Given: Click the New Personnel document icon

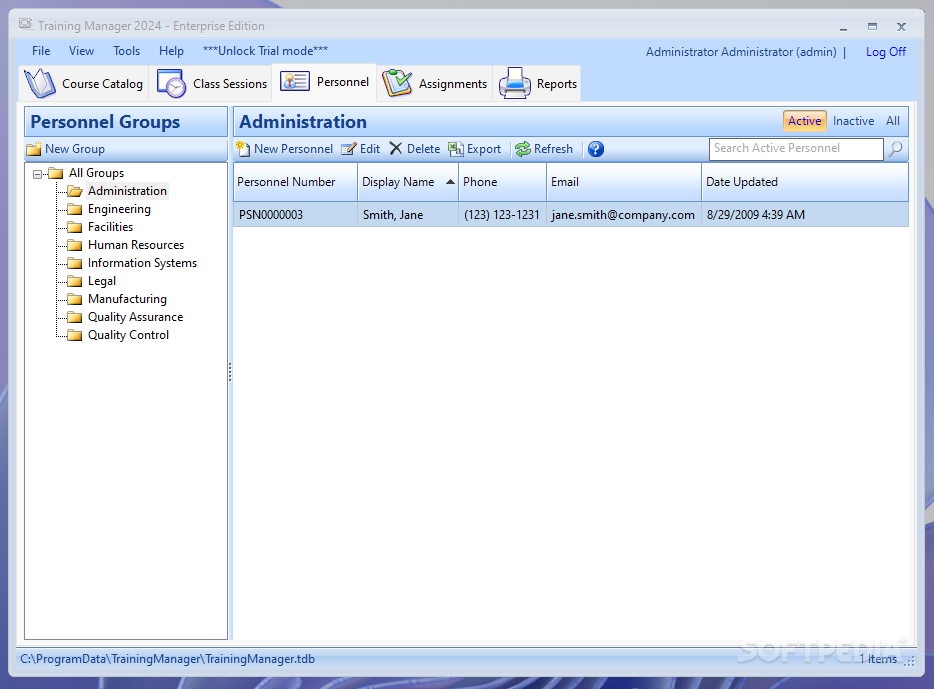Looking at the screenshot, I should coord(243,149).
